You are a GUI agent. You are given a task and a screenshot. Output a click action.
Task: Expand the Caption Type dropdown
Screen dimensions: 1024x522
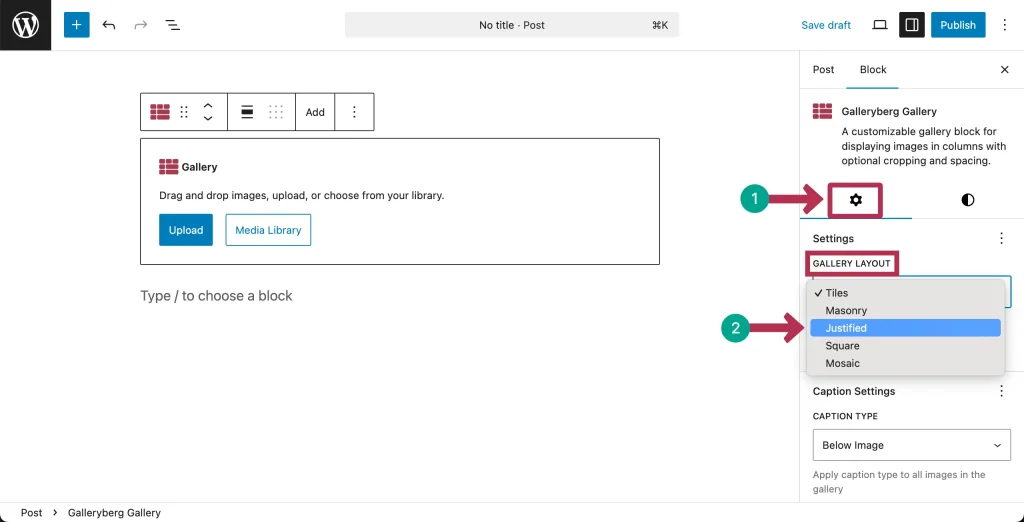click(911, 445)
